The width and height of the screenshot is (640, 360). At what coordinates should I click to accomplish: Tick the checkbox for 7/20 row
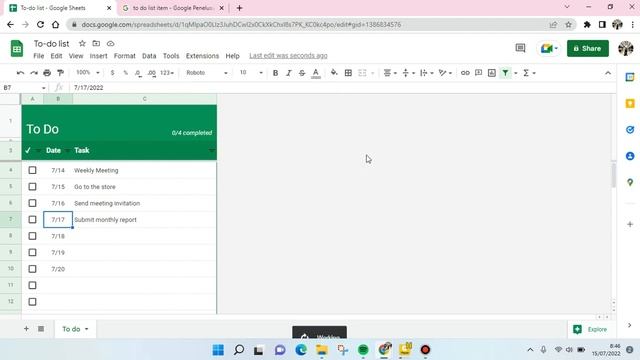click(32, 269)
